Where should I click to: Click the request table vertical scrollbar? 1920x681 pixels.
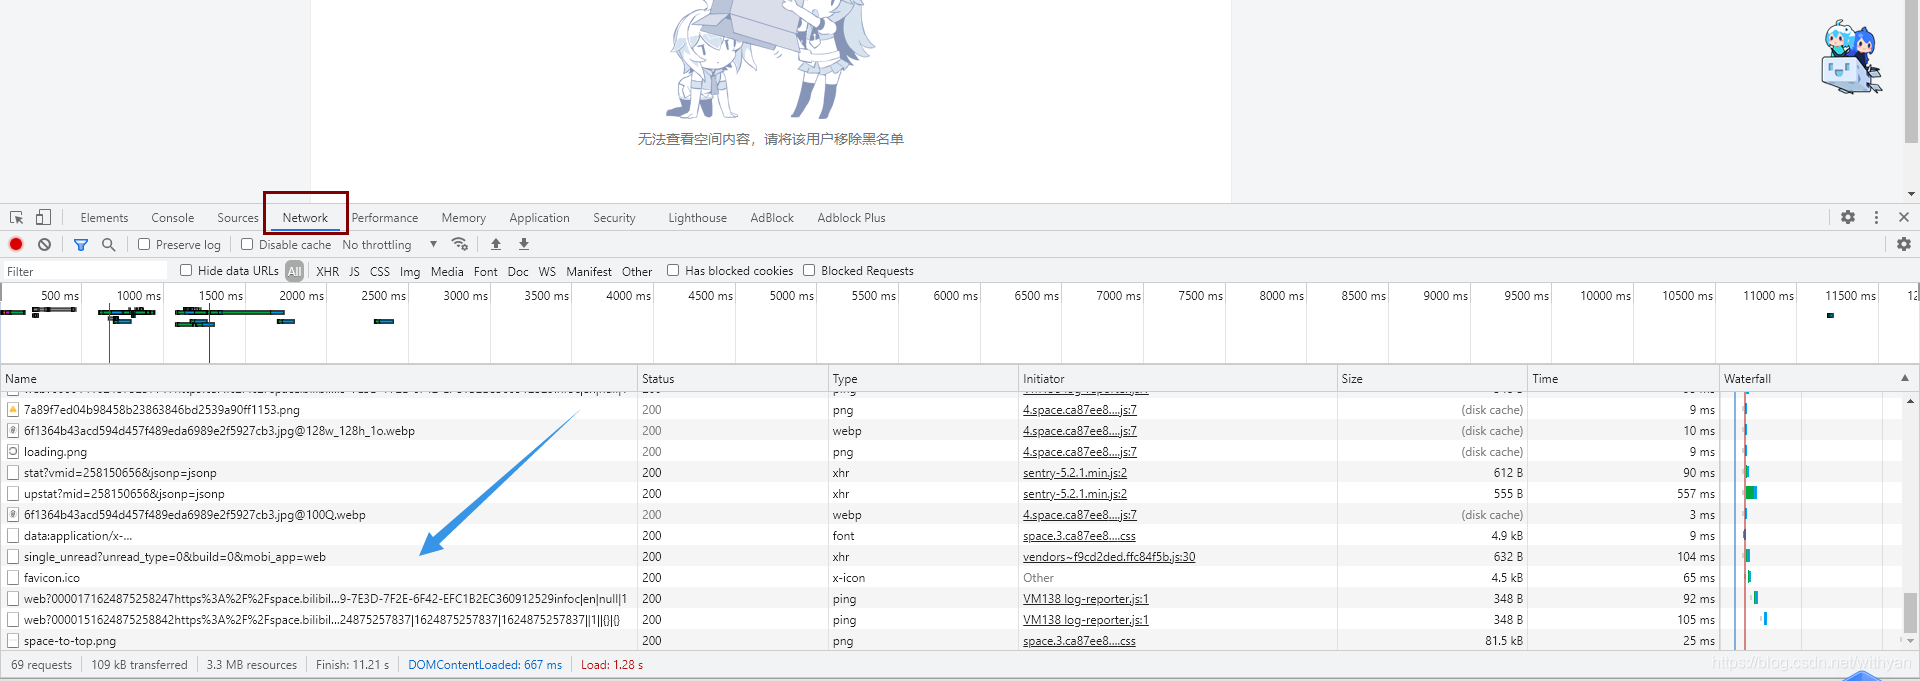(x=1910, y=612)
